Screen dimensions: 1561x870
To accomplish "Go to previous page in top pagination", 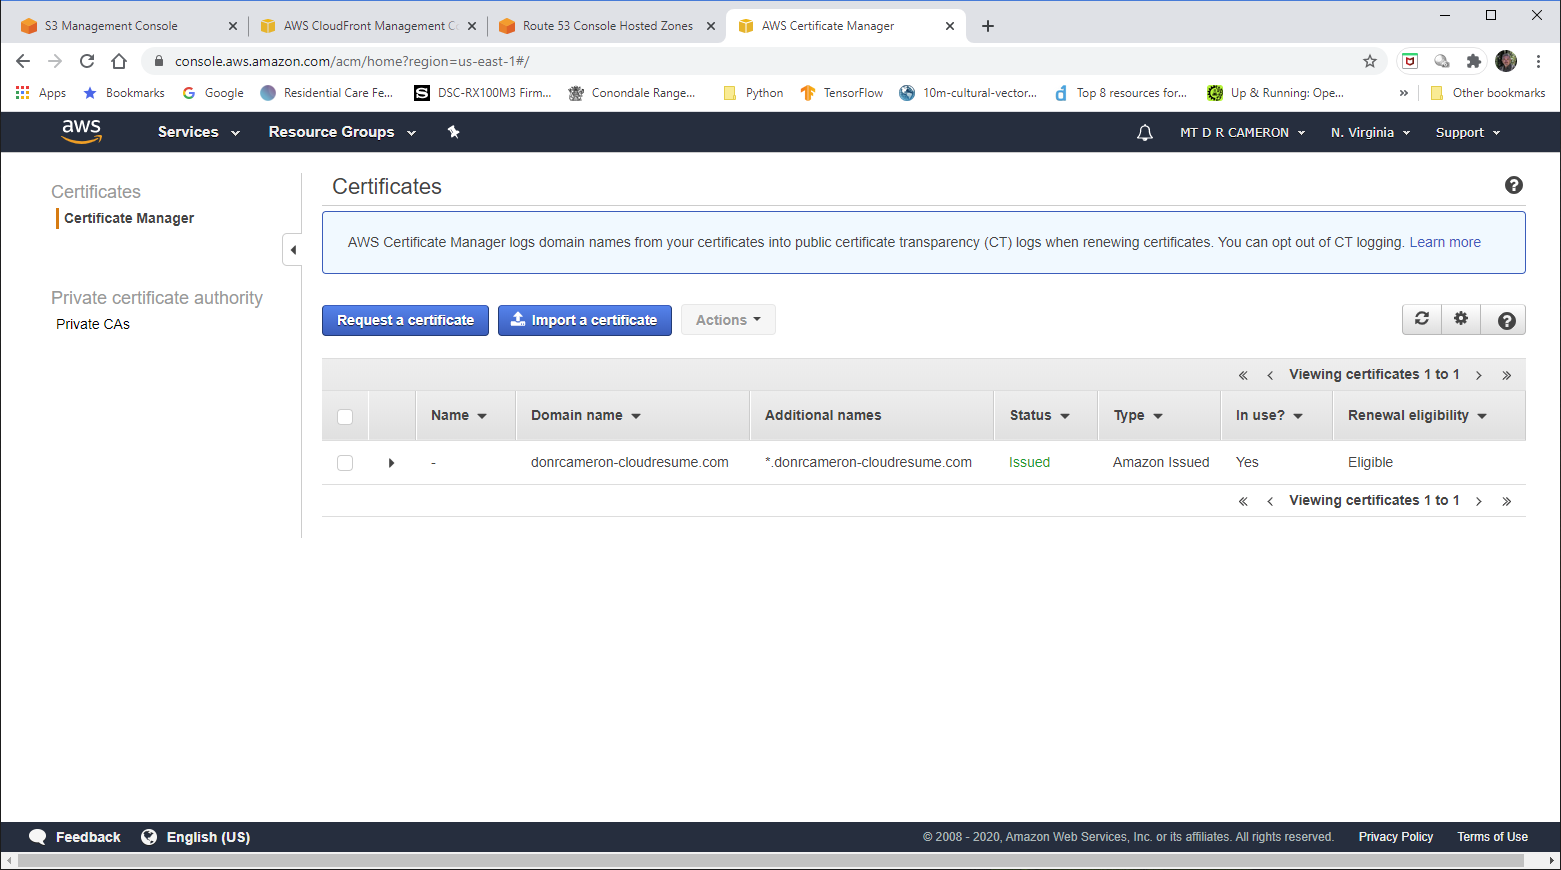I will [x=1270, y=375].
